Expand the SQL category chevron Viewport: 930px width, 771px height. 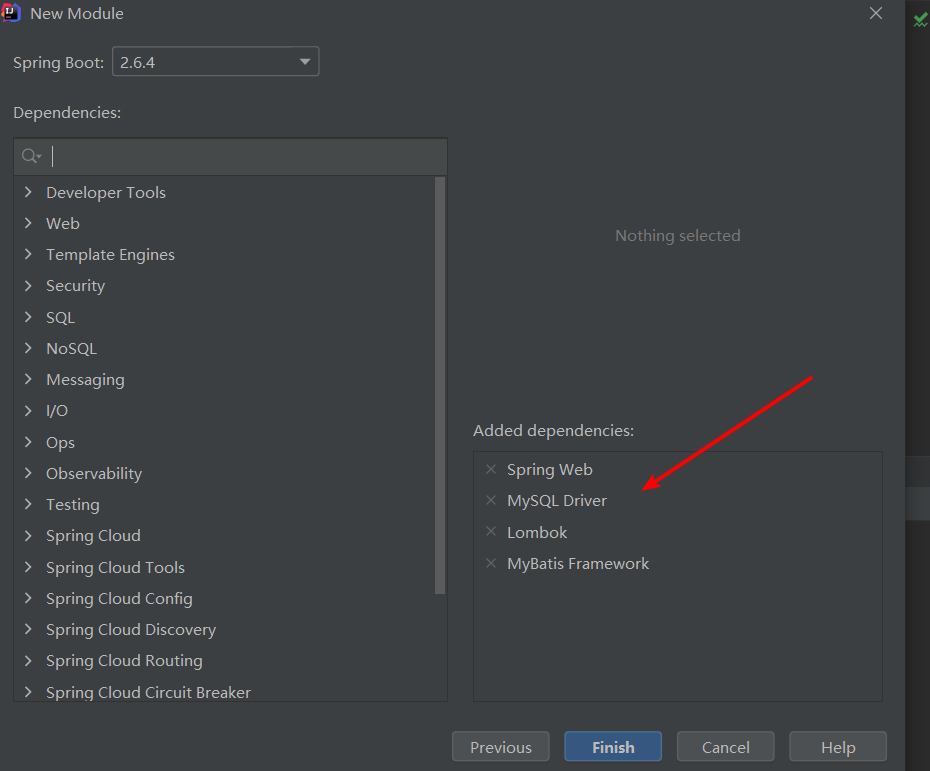point(28,317)
